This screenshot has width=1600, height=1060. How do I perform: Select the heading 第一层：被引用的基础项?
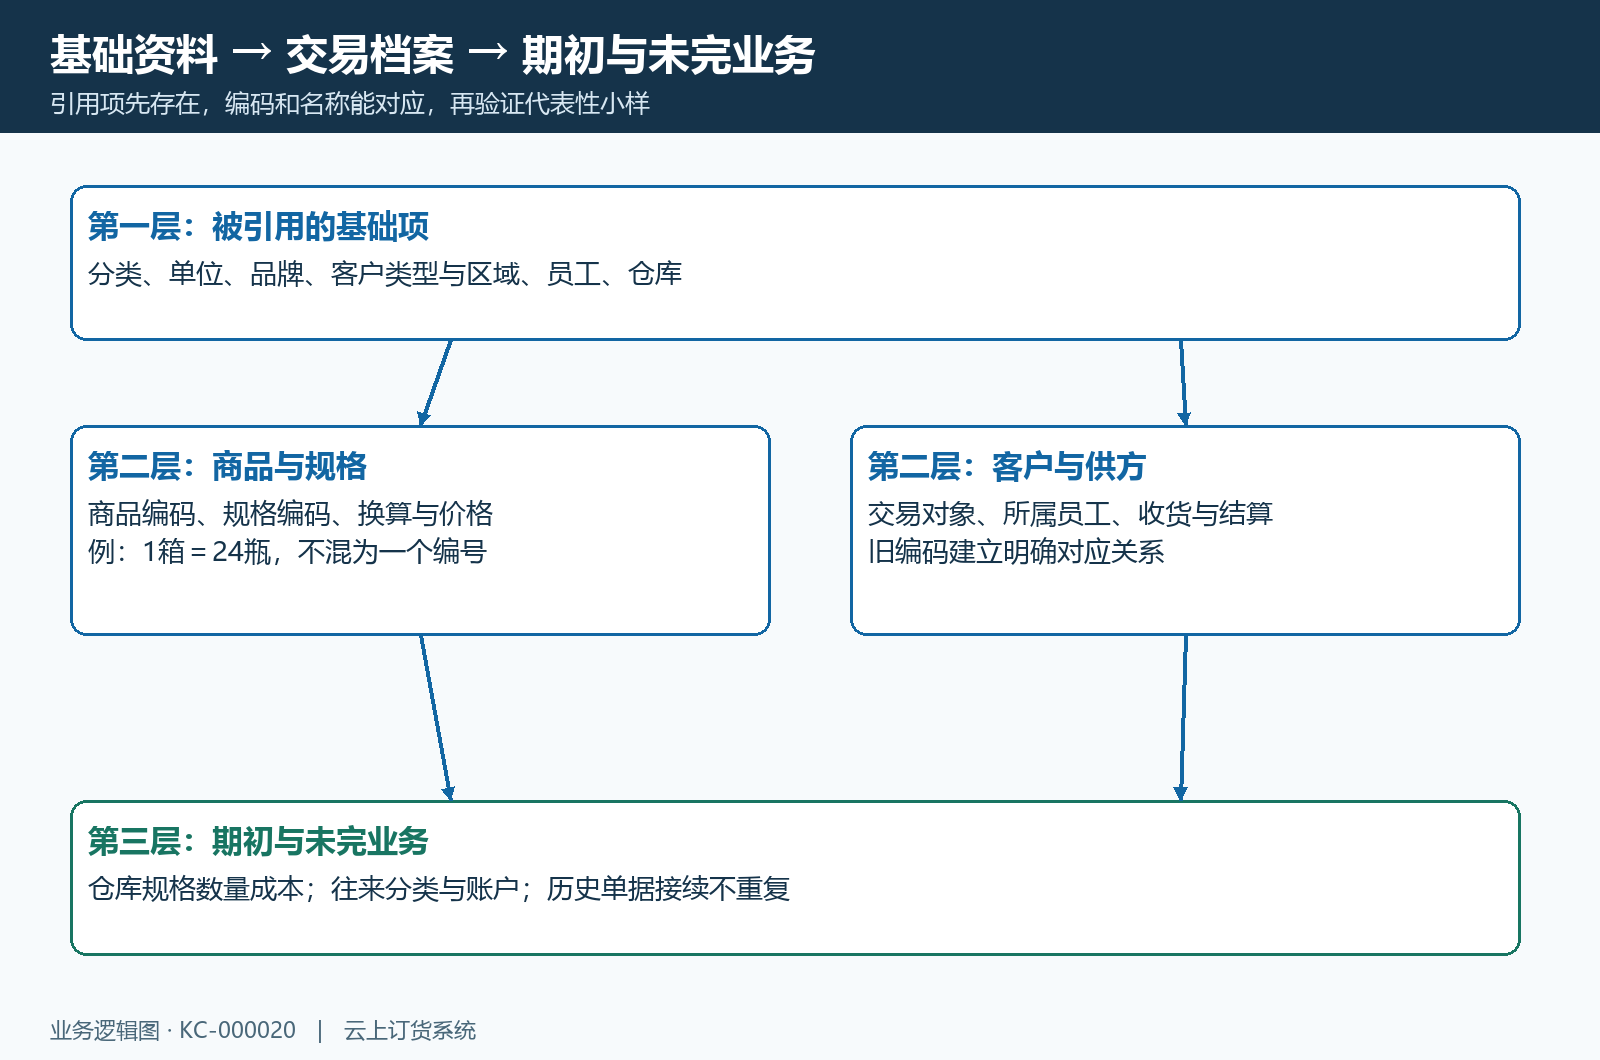point(258,226)
